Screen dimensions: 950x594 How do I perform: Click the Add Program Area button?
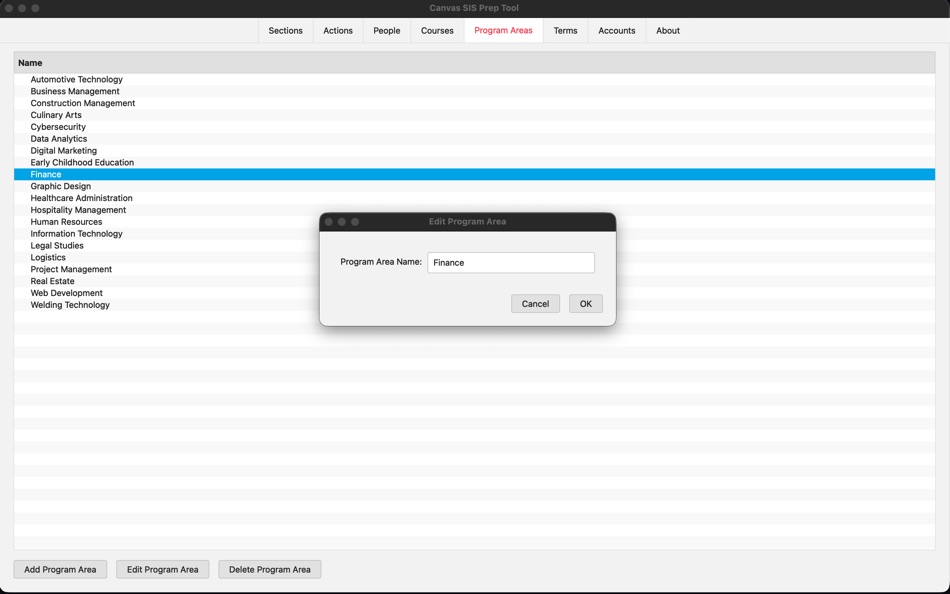(x=60, y=569)
